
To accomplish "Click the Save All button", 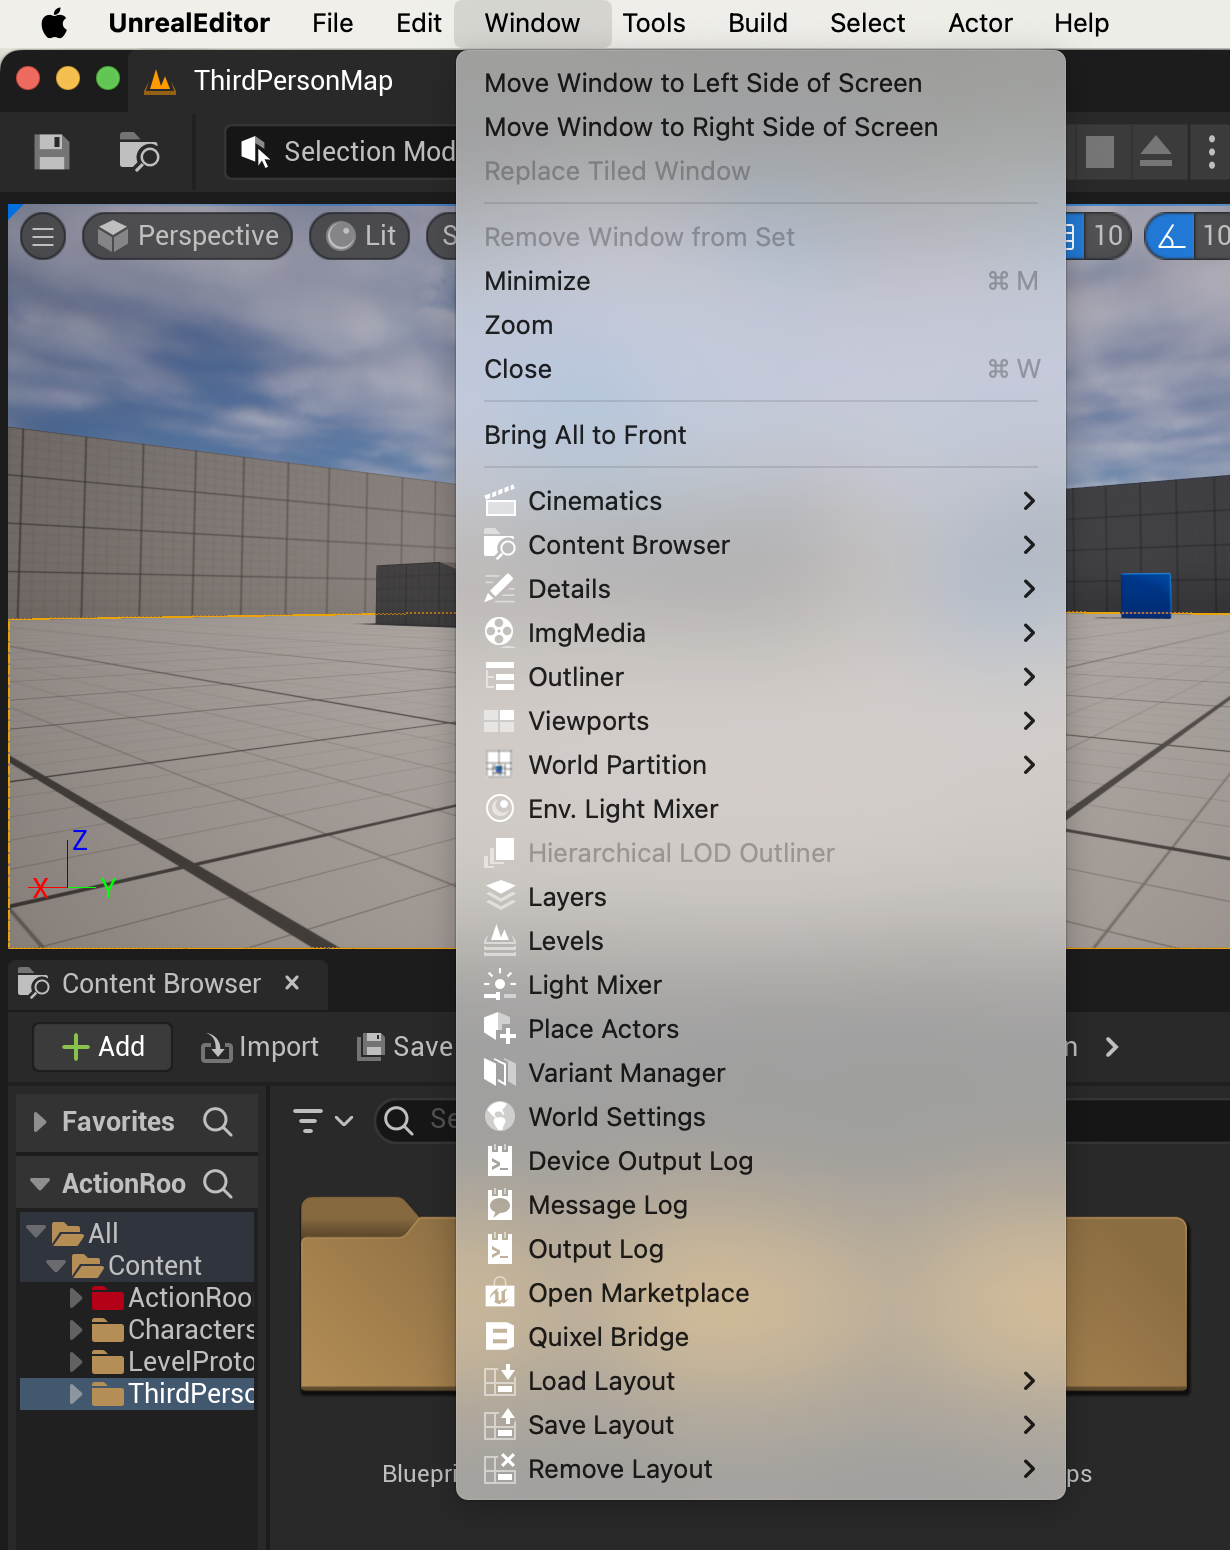I will (406, 1047).
